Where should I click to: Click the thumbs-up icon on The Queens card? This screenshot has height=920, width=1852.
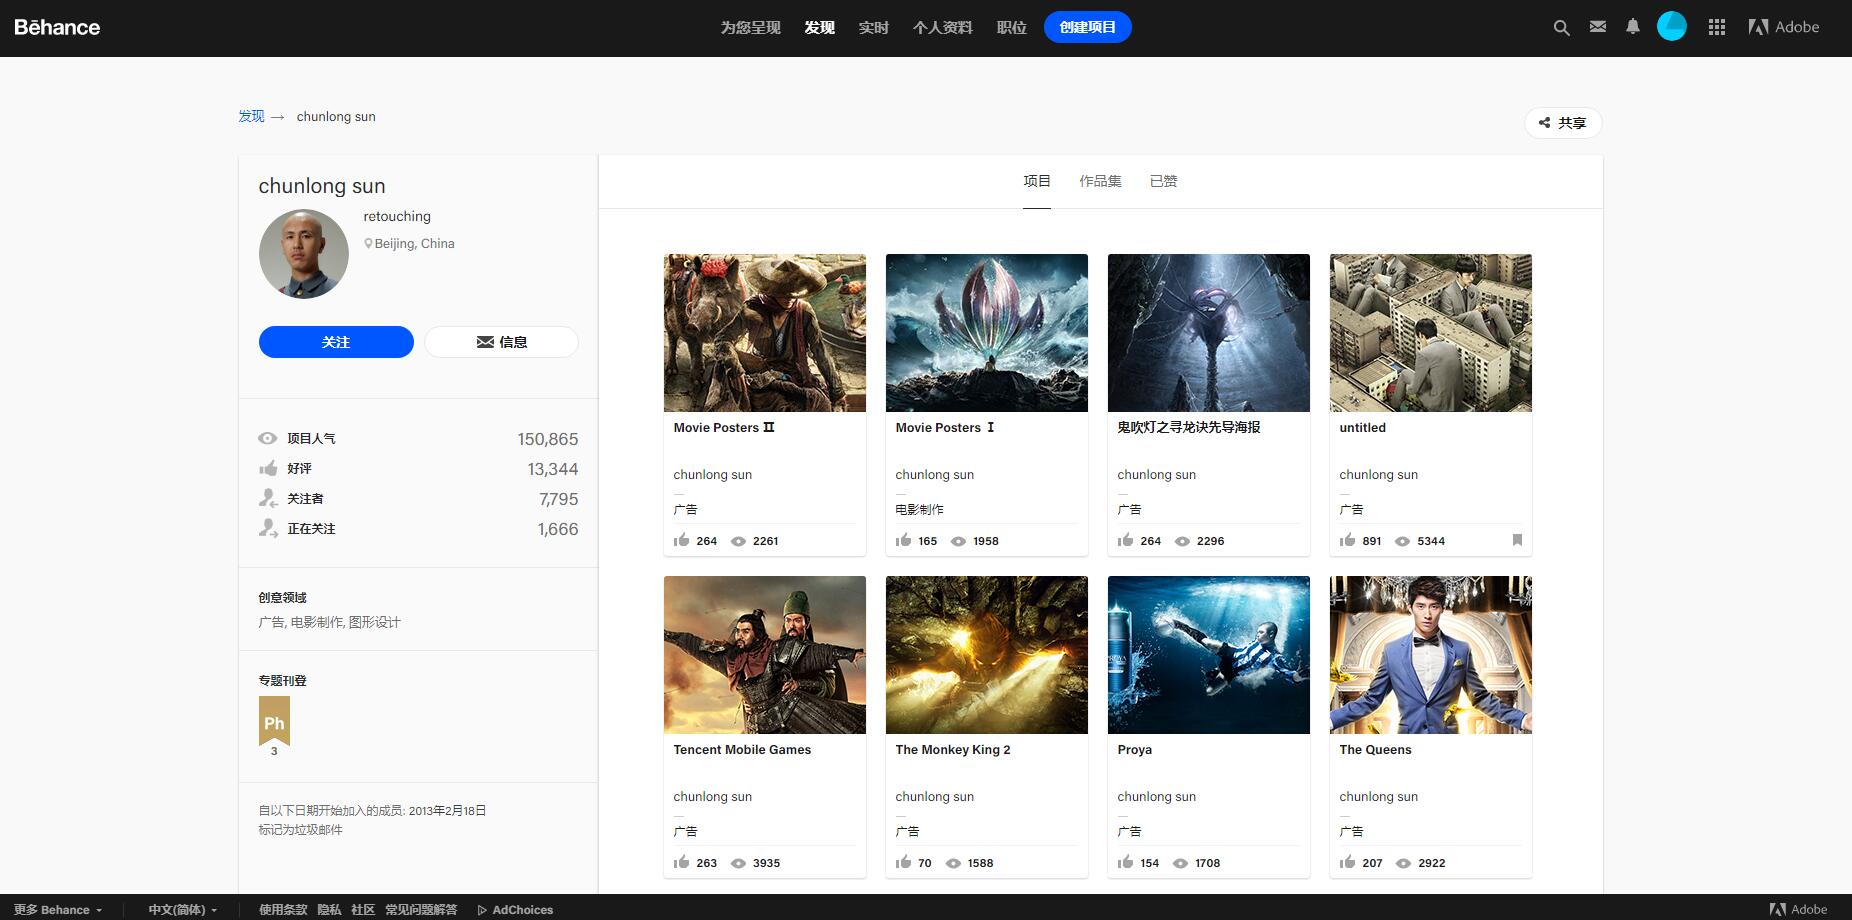point(1348,862)
